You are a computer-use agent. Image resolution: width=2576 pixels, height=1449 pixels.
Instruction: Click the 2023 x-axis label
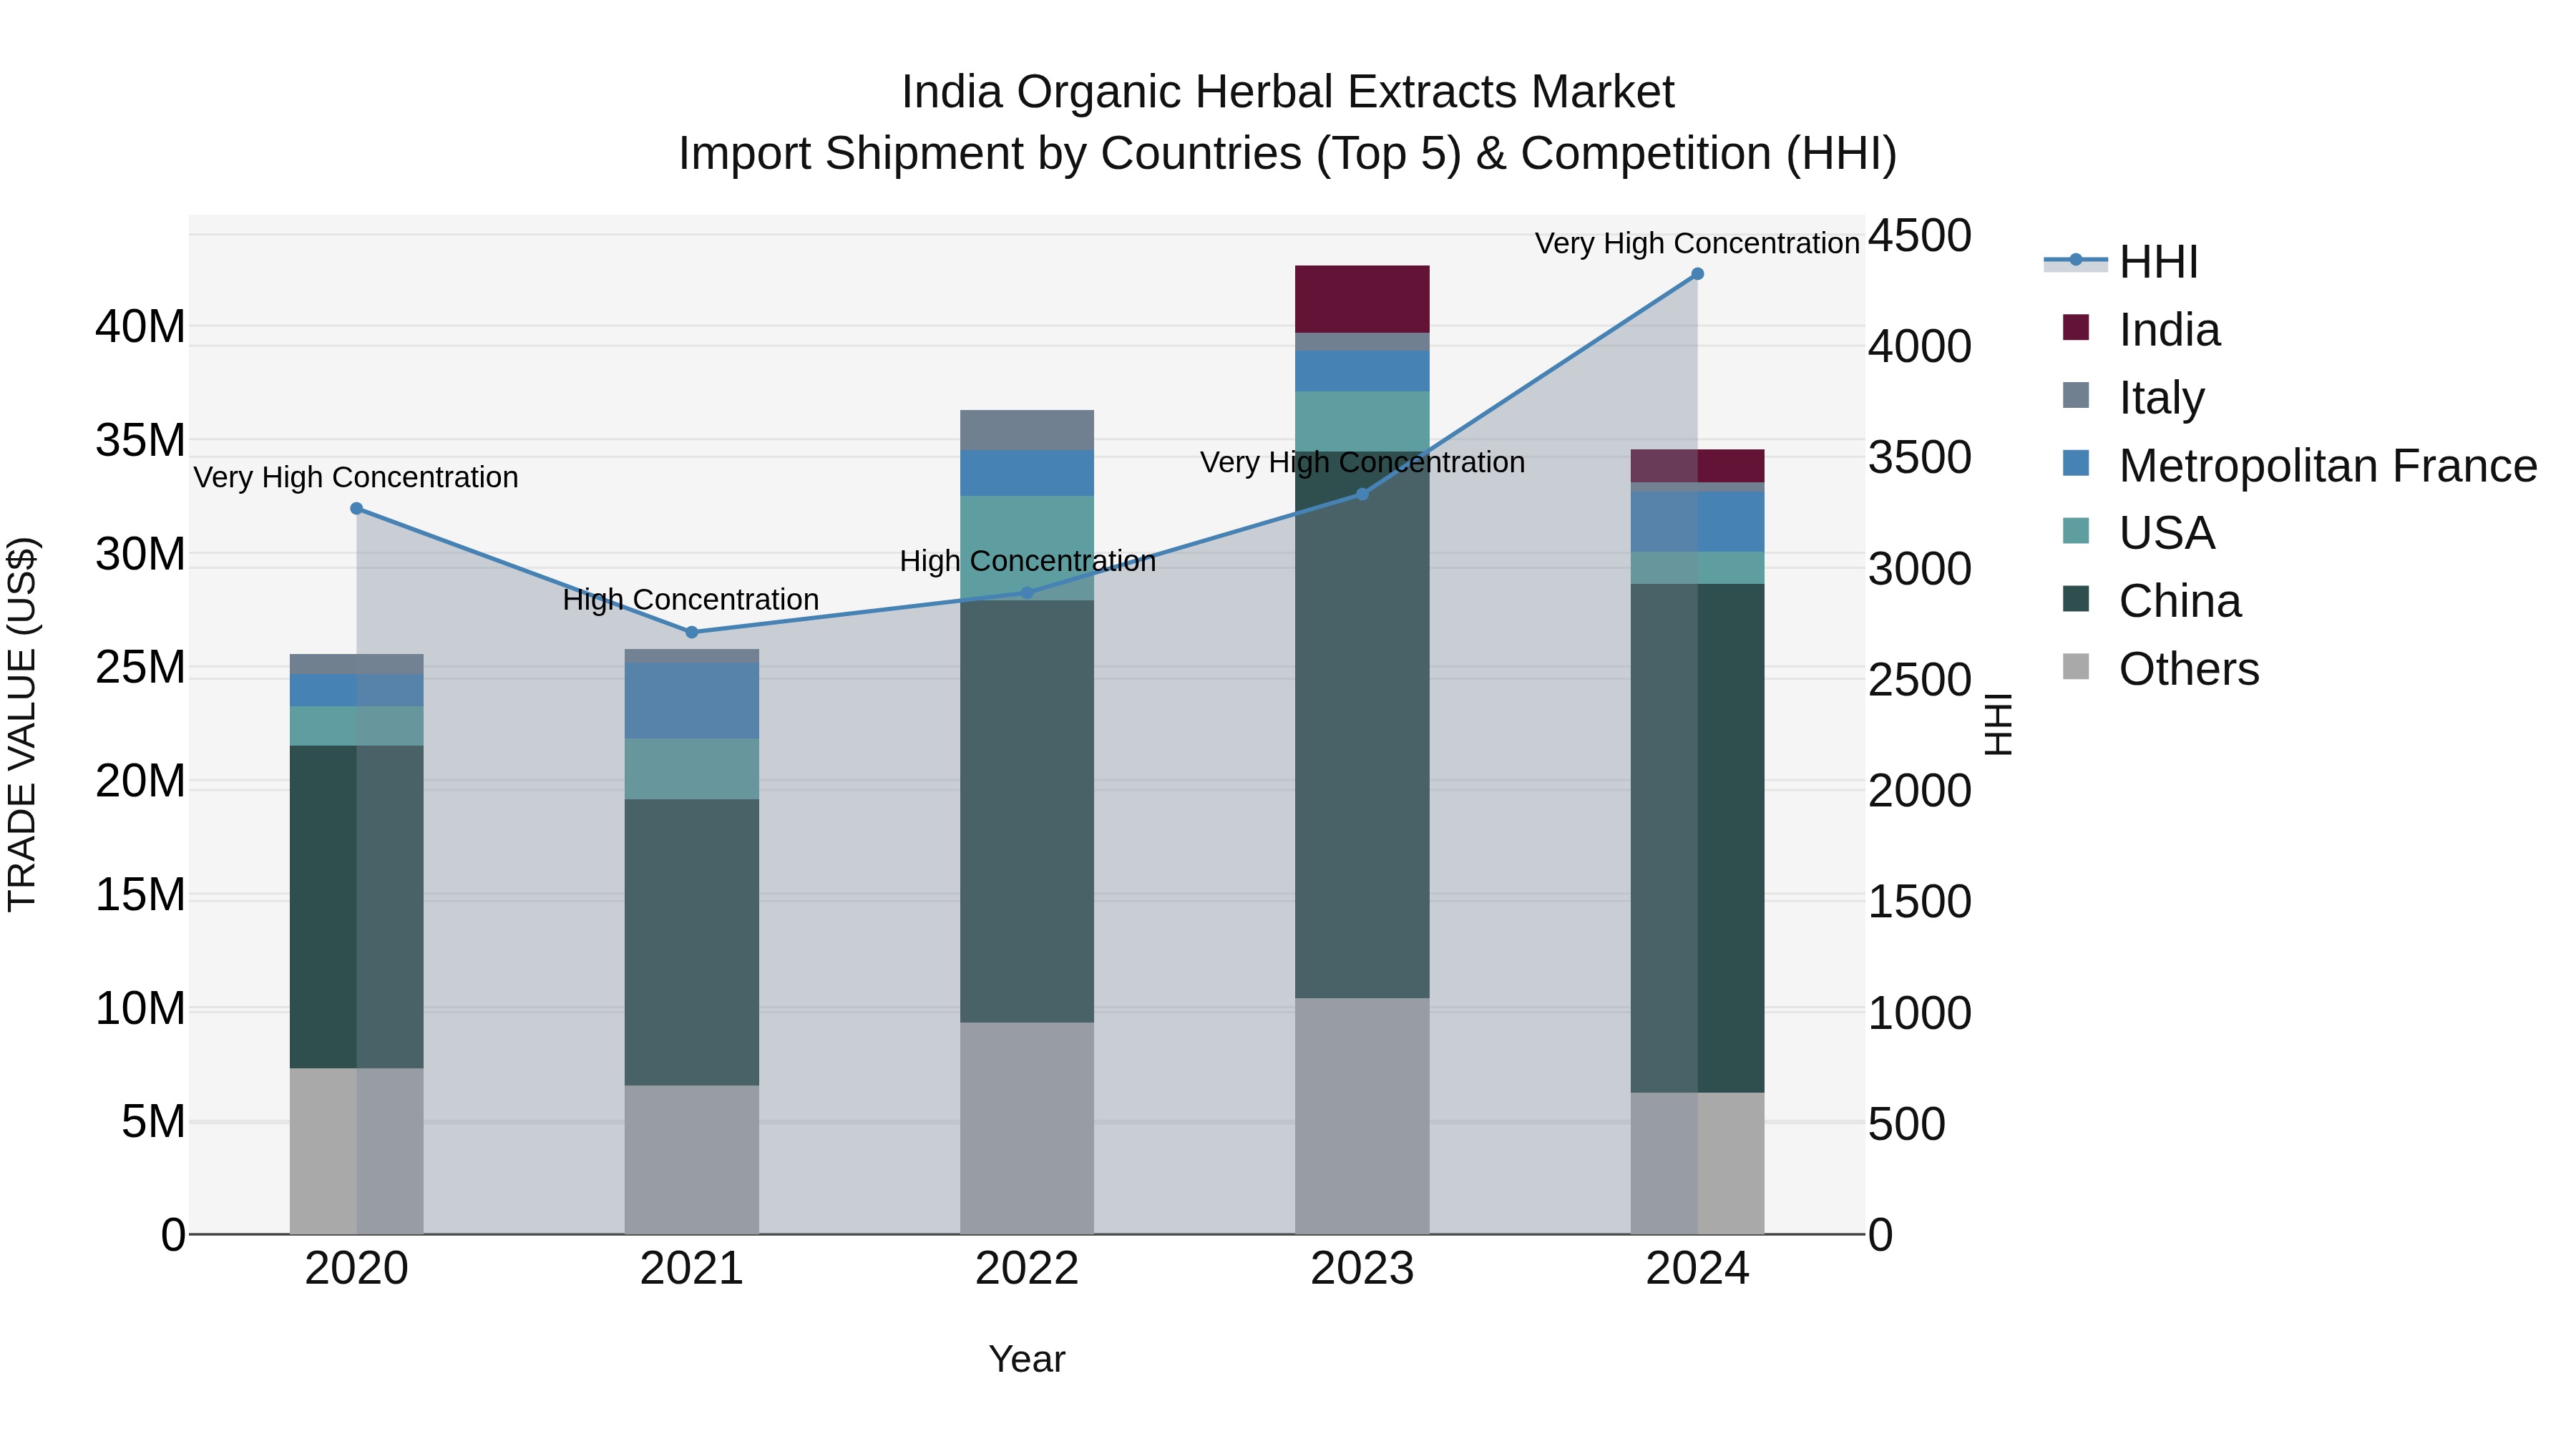[x=1362, y=1269]
